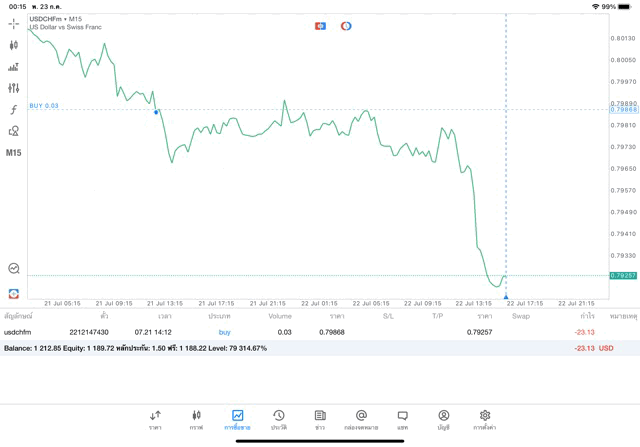Tap the red-blue flag icon atop chart
Viewport: 640px width, 447px height.
coord(320,26)
